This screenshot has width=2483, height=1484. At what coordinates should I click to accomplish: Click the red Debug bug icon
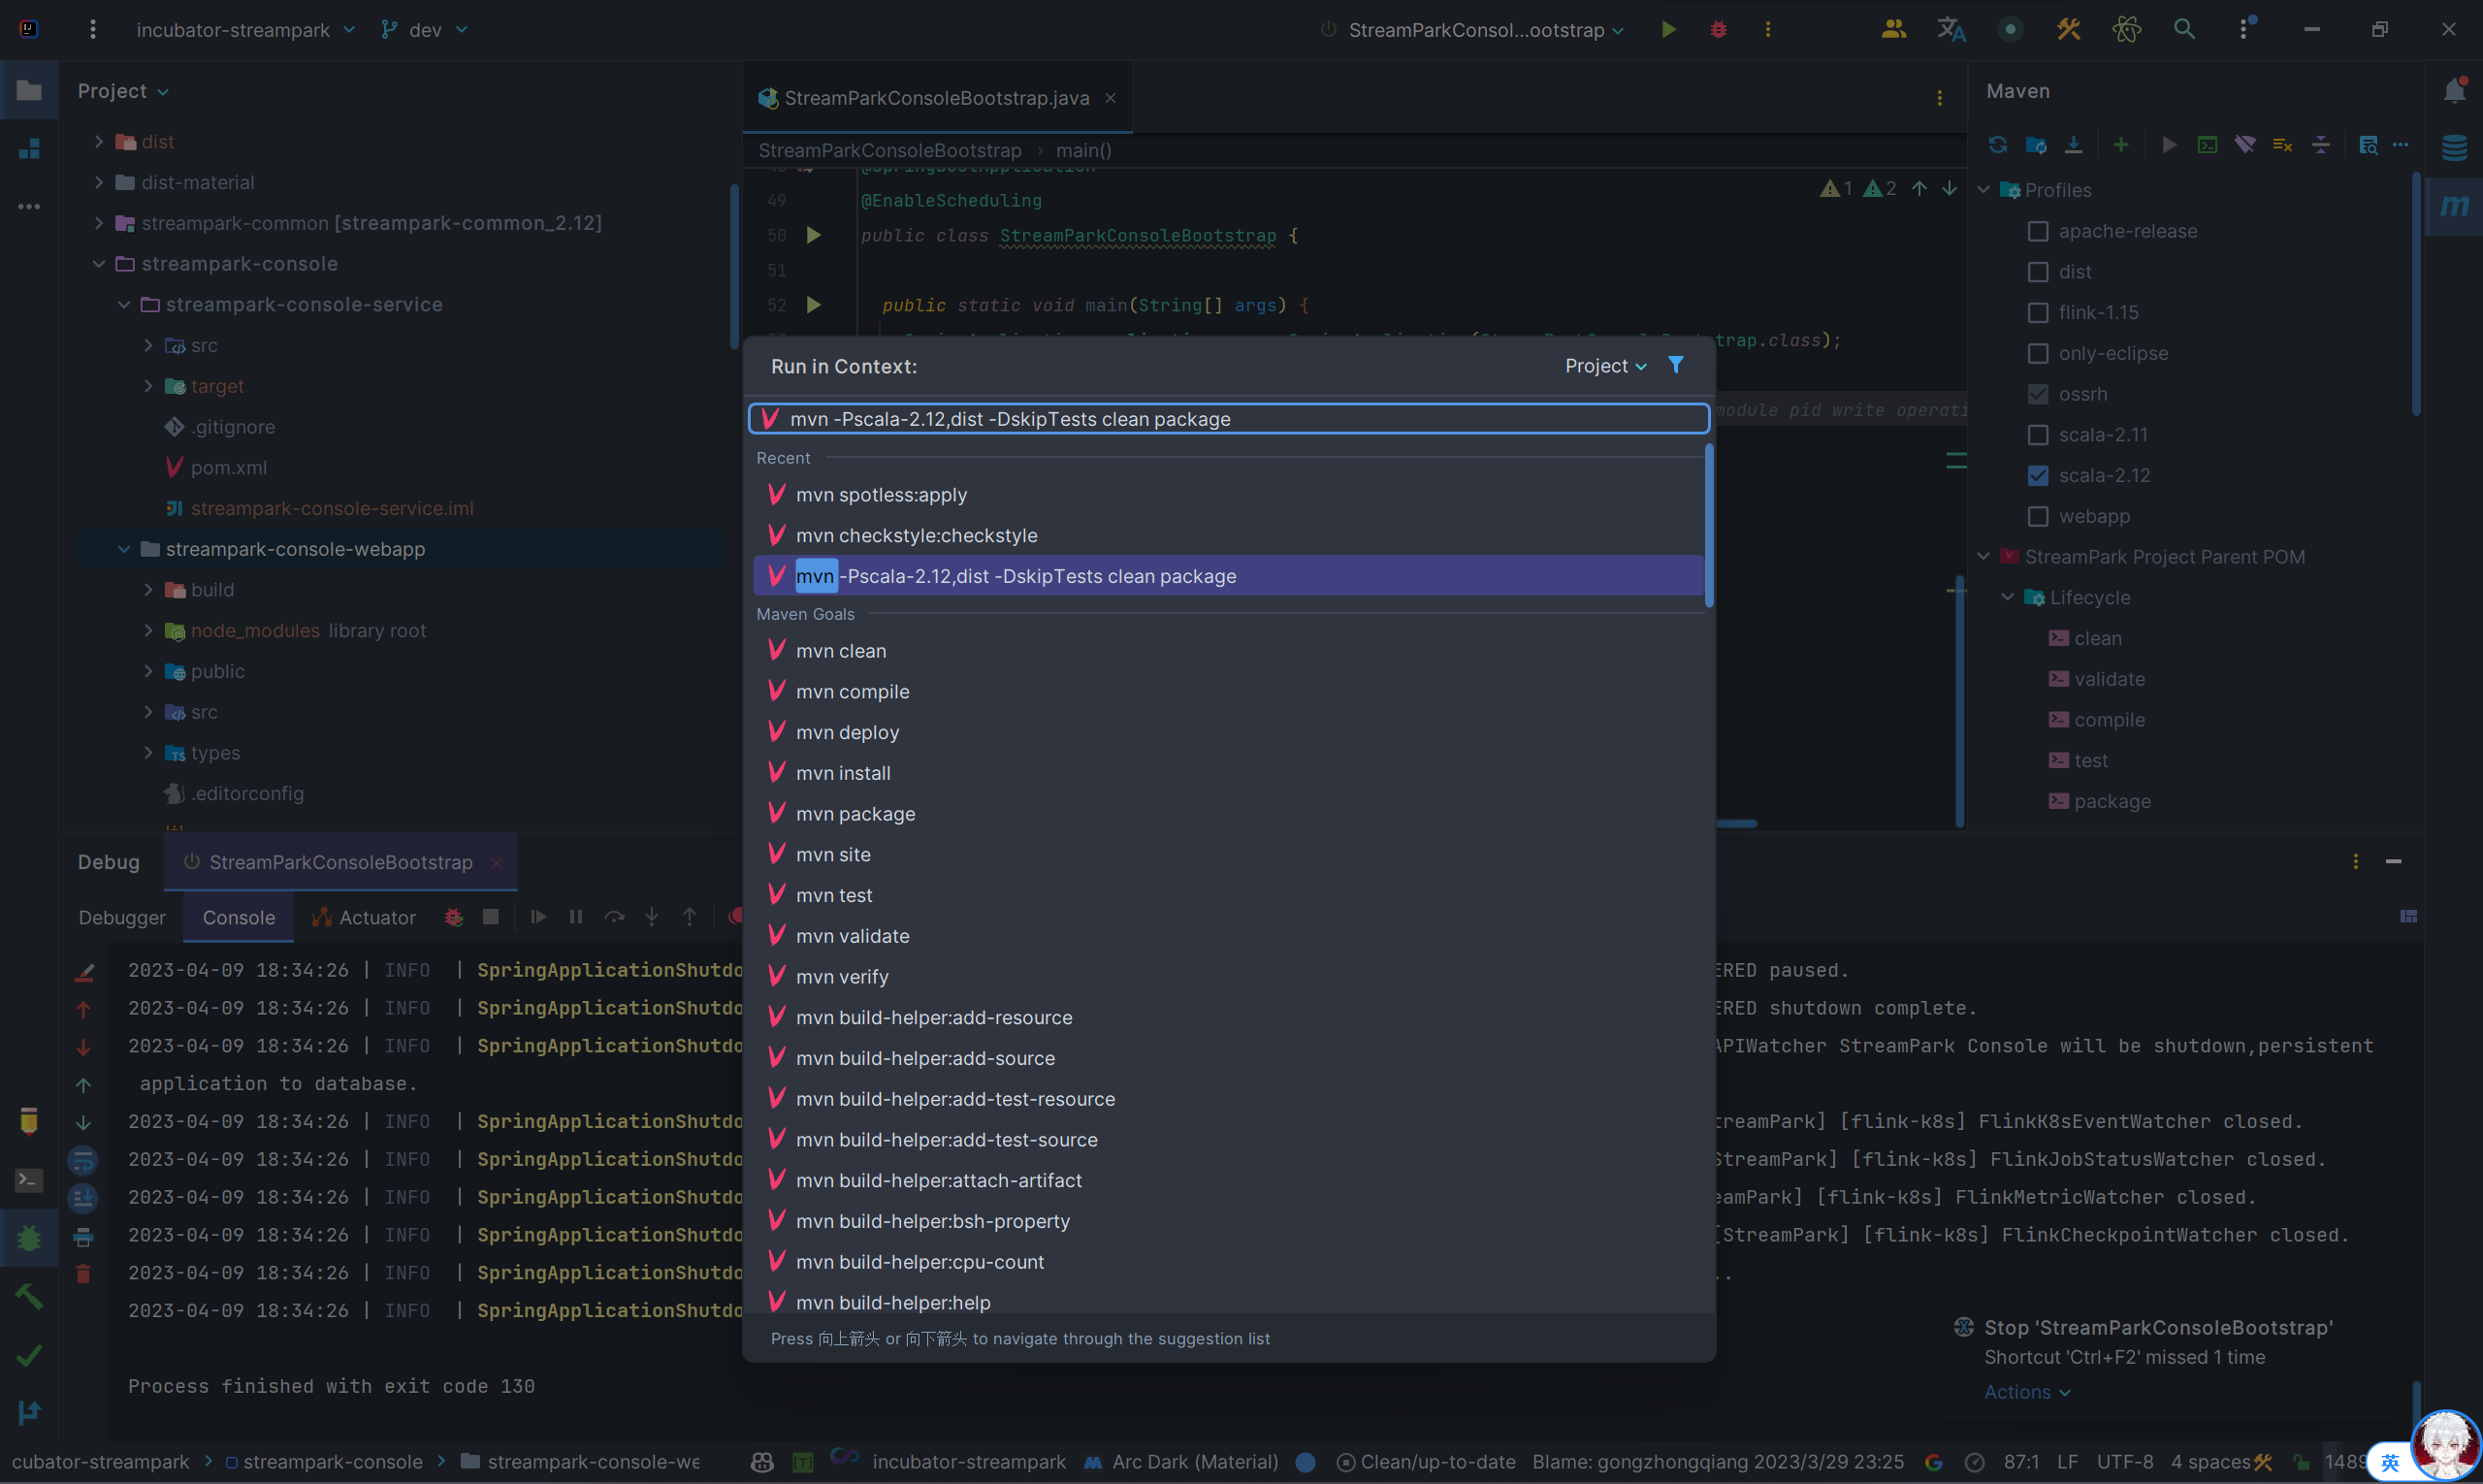click(x=1718, y=29)
